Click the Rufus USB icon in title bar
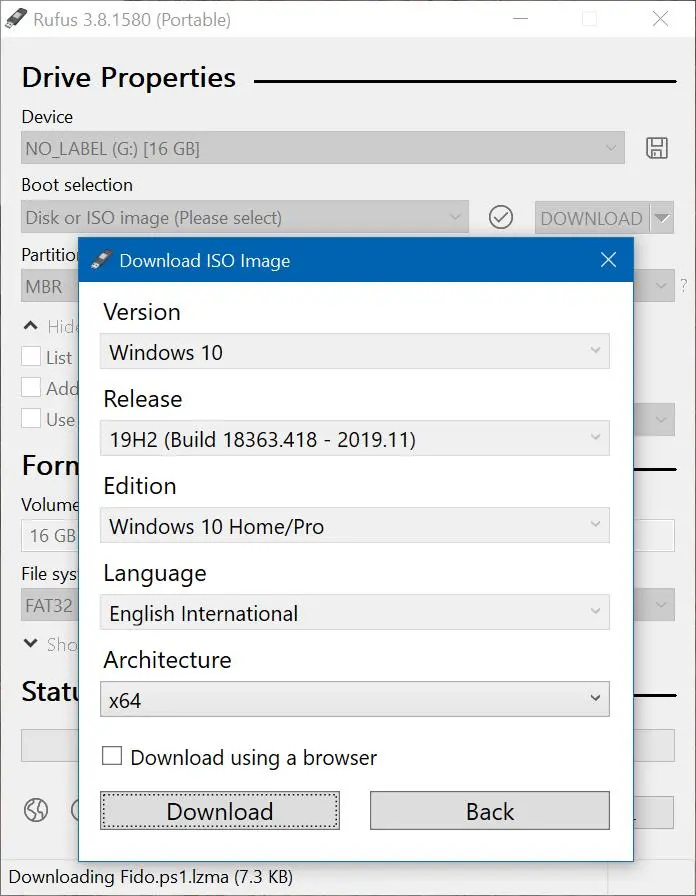696x896 pixels. [x=15, y=19]
